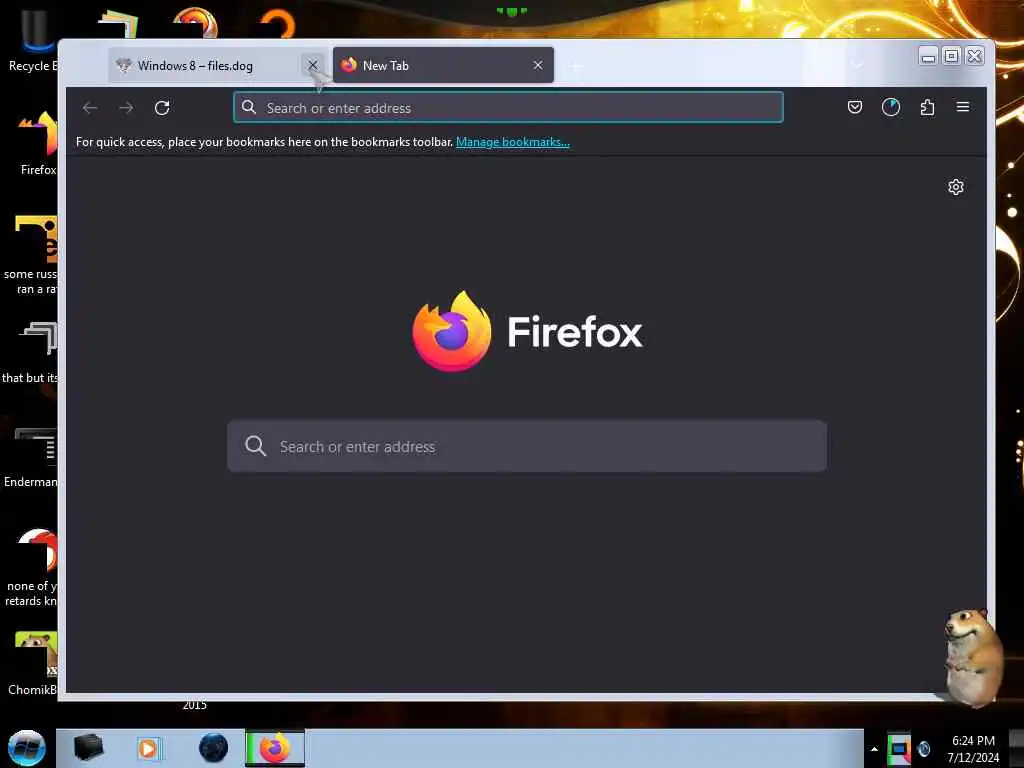Select the 'that but its' desktop icon

tap(31, 353)
